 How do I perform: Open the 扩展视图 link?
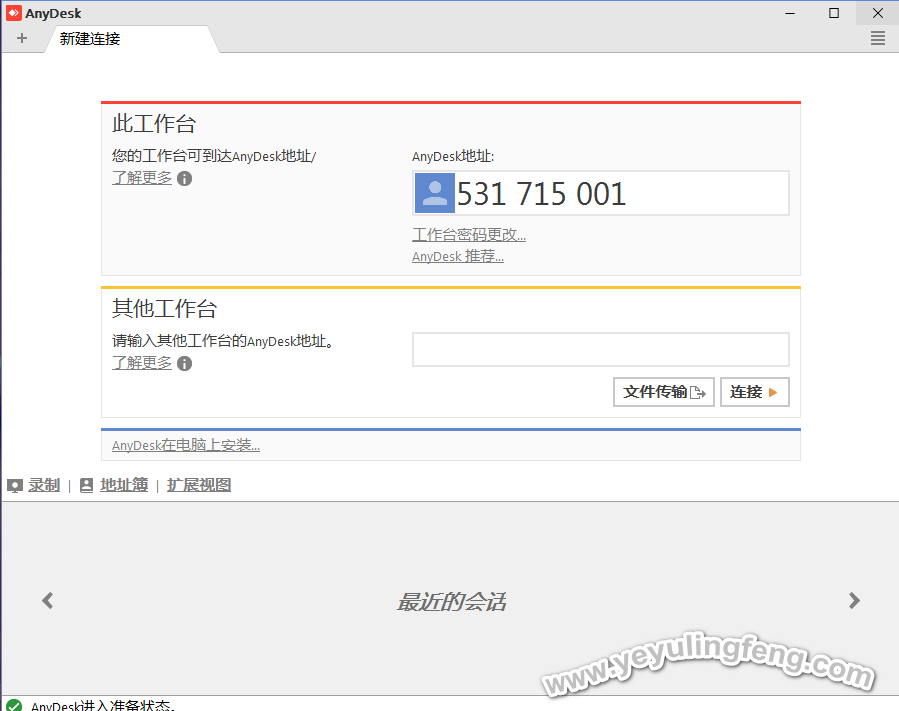pos(199,485)
